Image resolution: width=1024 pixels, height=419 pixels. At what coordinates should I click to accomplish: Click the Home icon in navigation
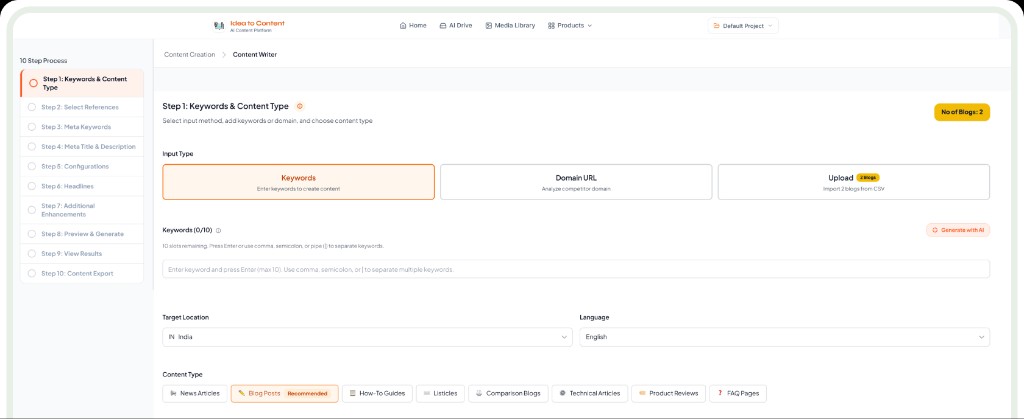coord(403,25)
